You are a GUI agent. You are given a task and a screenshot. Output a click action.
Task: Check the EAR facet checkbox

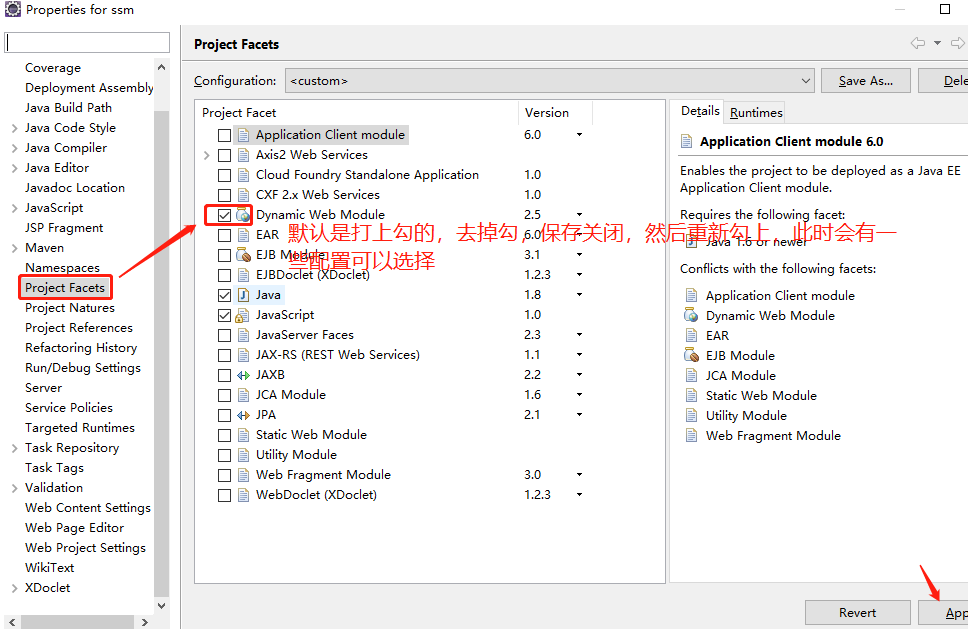(x=225, y=235)
